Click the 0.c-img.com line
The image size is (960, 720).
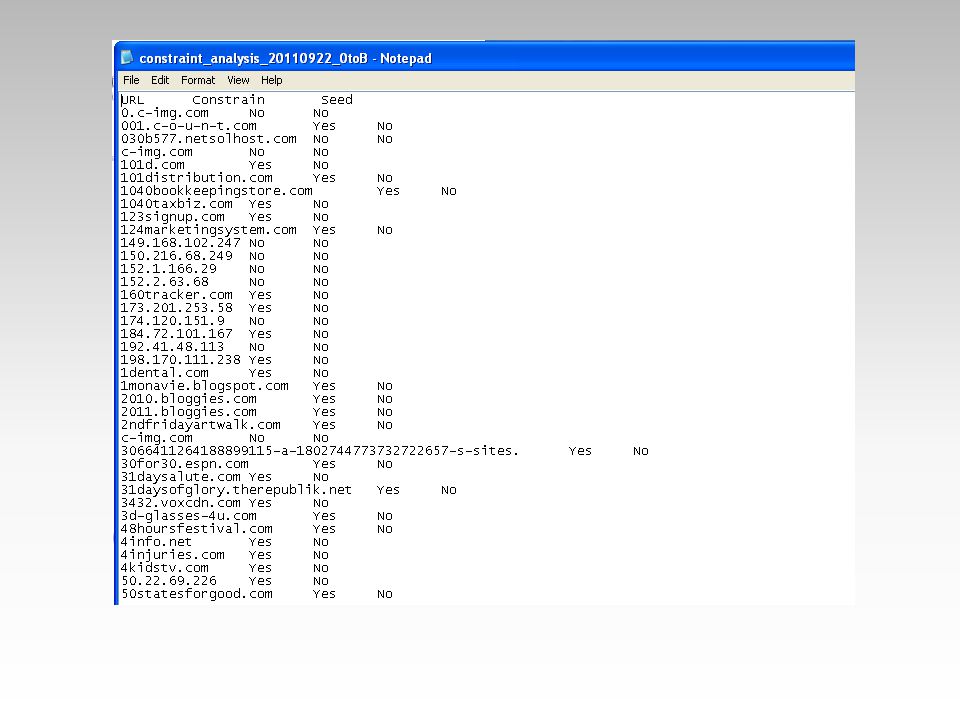pos(165,113)
